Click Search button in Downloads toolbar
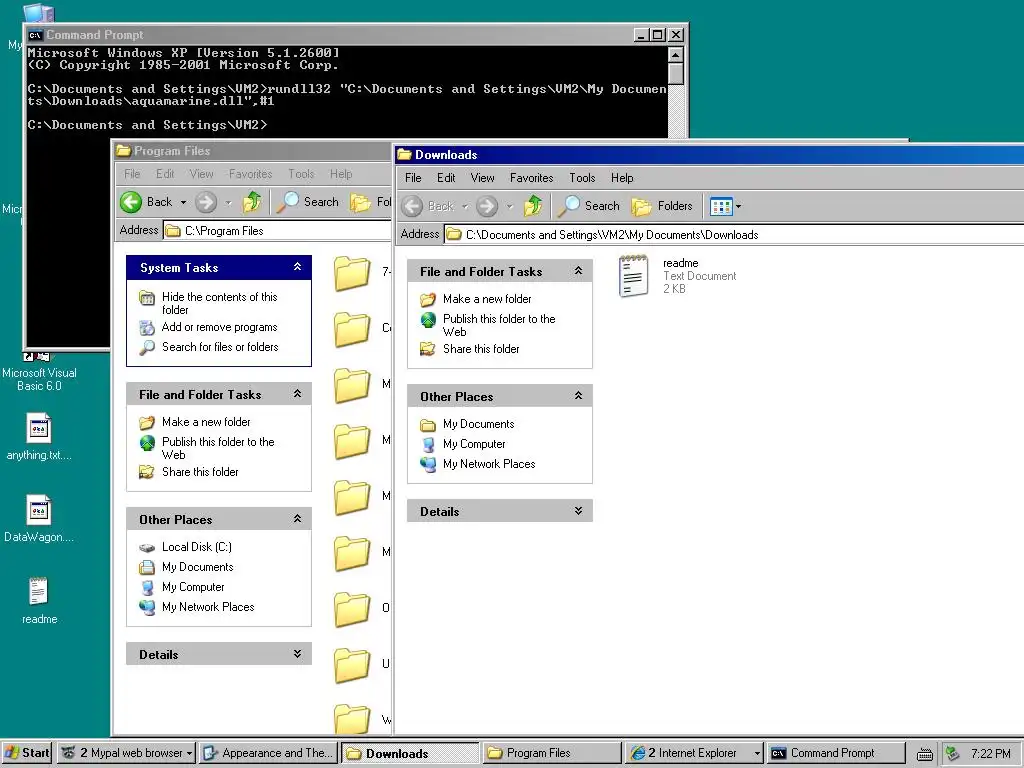Viewport: 1024px width, 768px height. (x=588, y=206)
